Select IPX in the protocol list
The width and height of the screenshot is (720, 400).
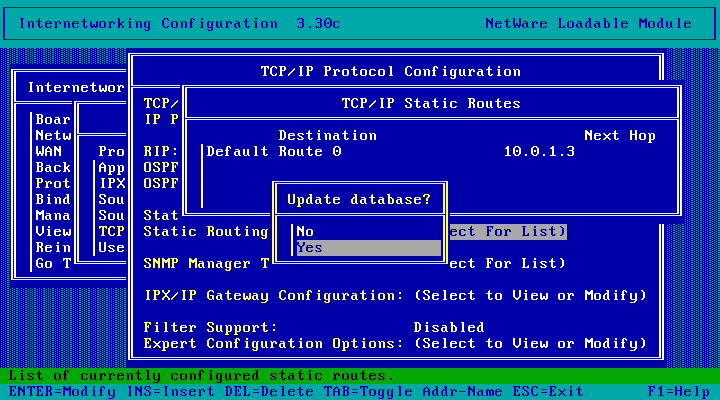click(x=112, y=183)
